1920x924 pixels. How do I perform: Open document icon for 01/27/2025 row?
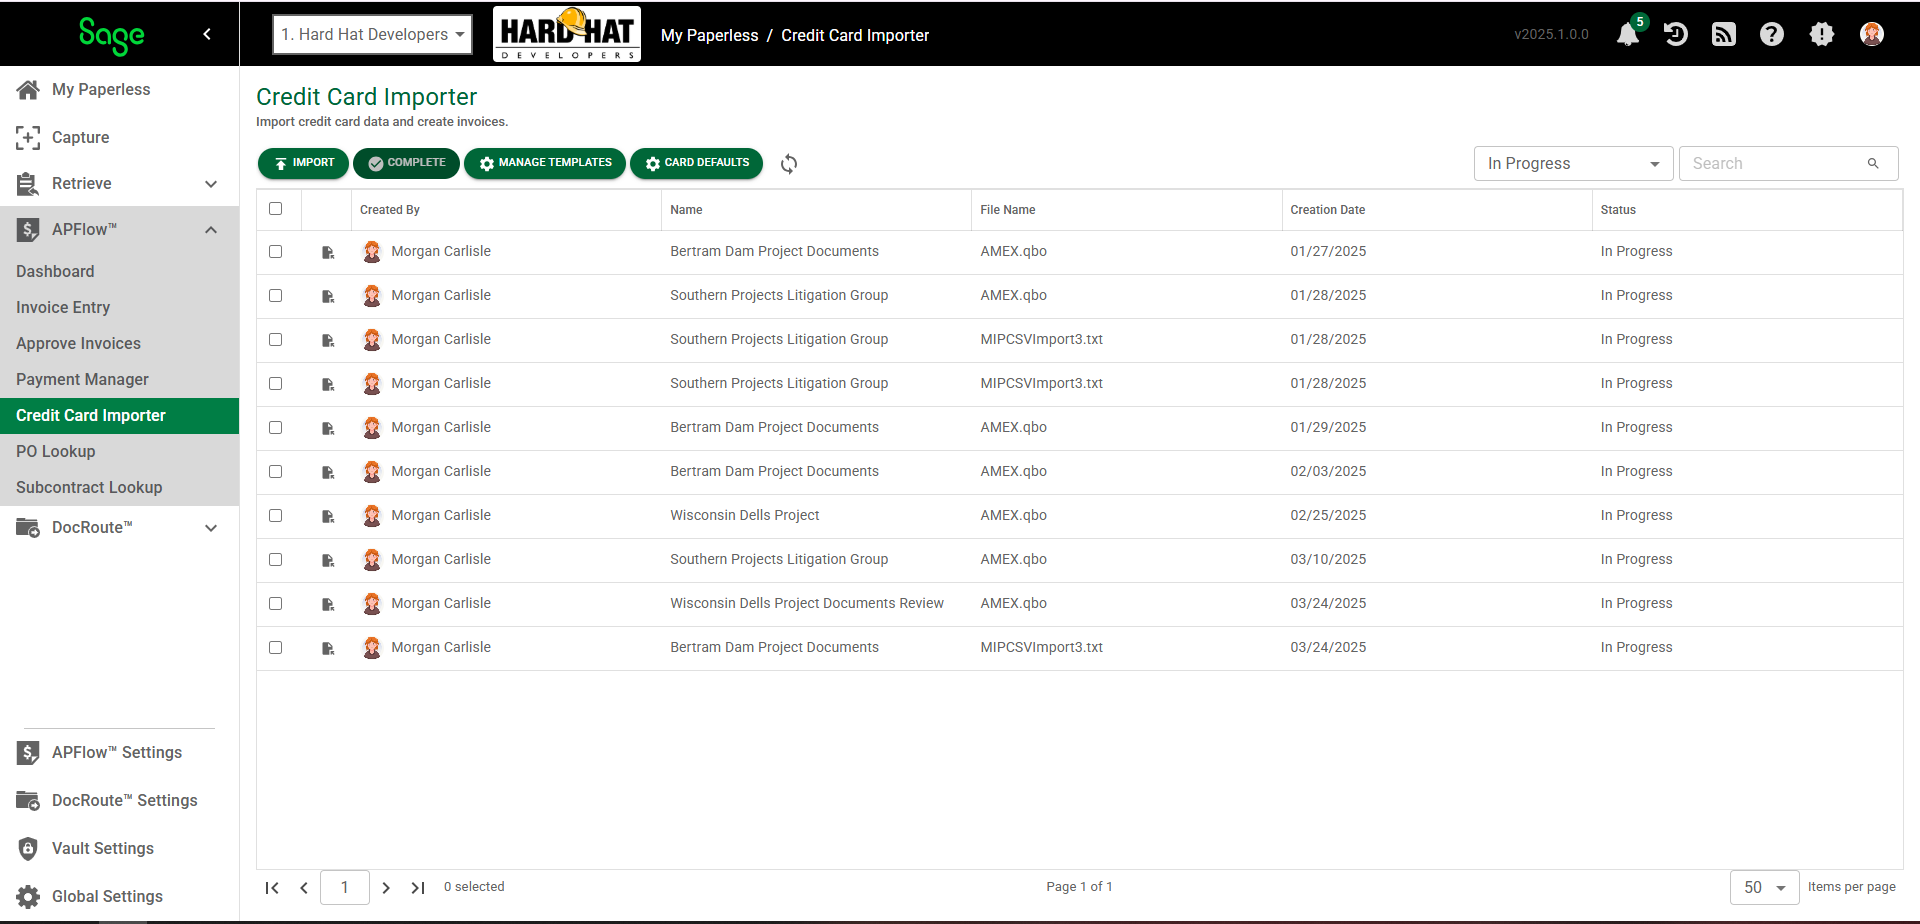pos(328,253)
